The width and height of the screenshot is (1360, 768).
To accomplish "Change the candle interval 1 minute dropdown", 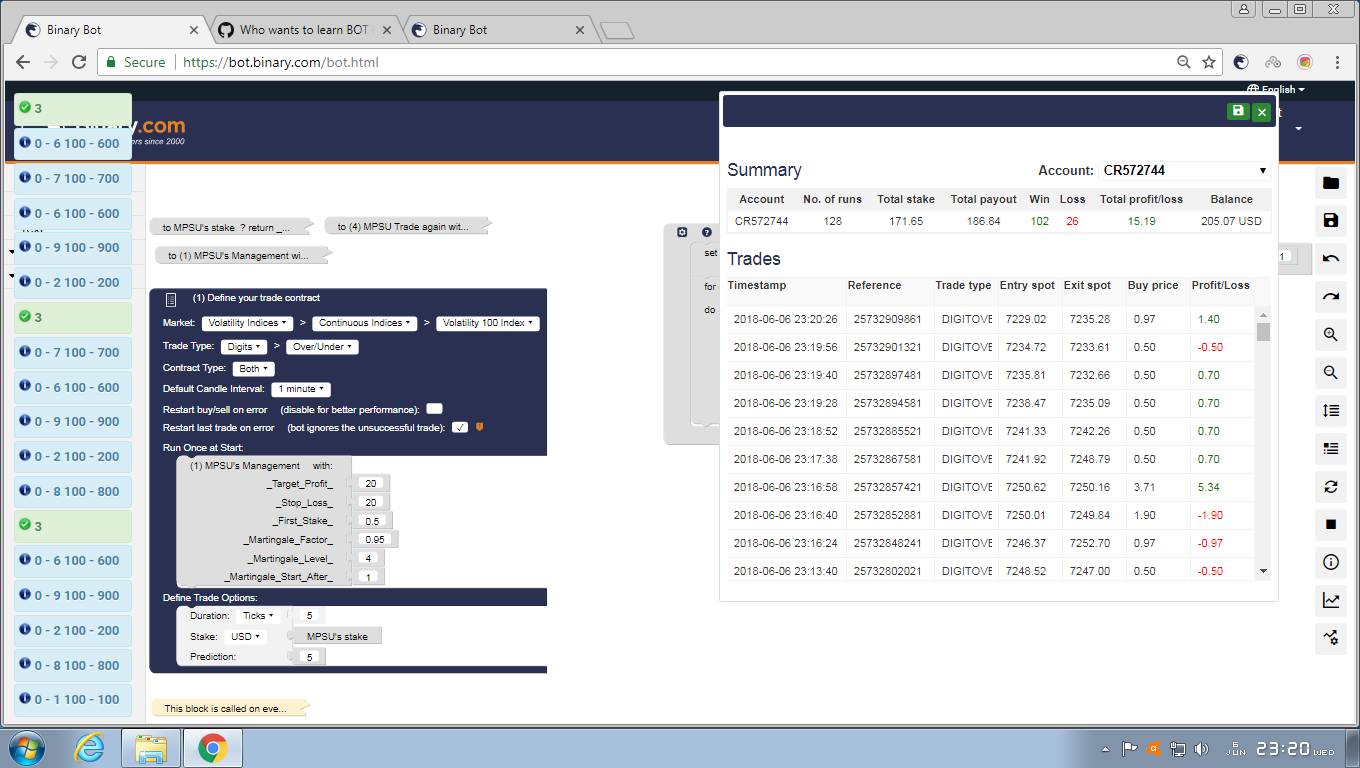I will point(301,389).
